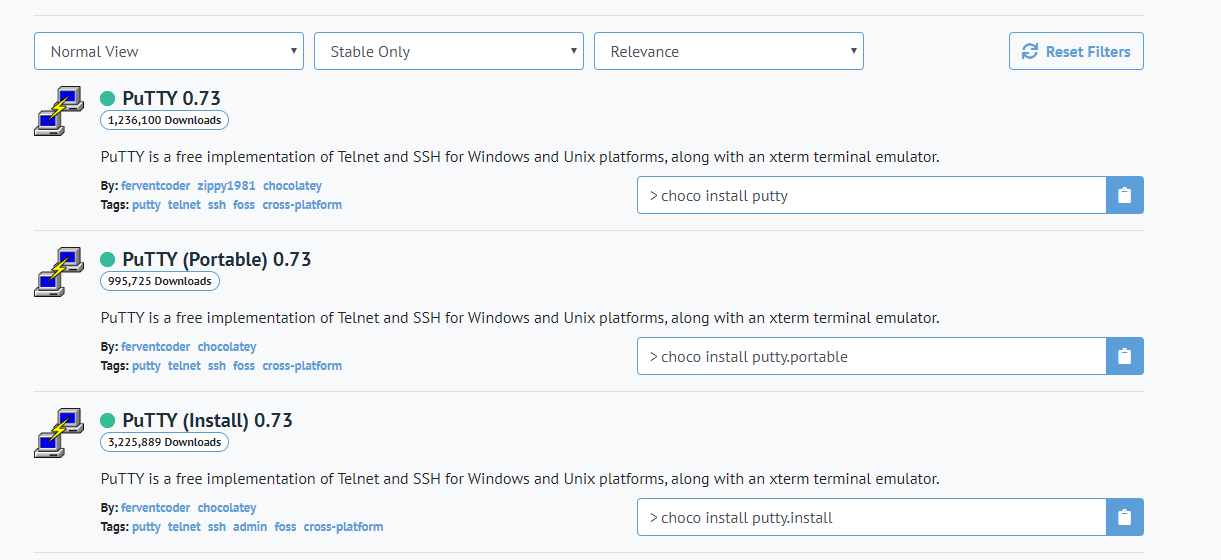Copy the 'choco install putty' command
Viewport: 1221px width, 560px height.
coord(1124,195)
